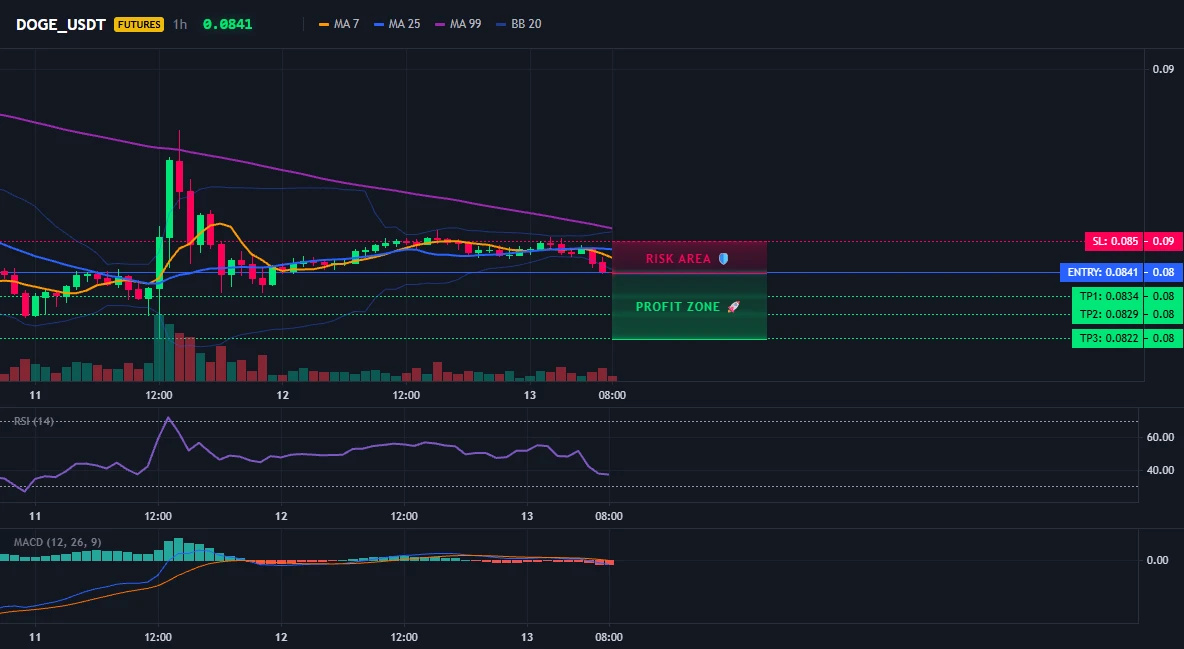Click the tall green spike candle near 12:00 on the 11th
1184x649 pixels.
point(169,199)
